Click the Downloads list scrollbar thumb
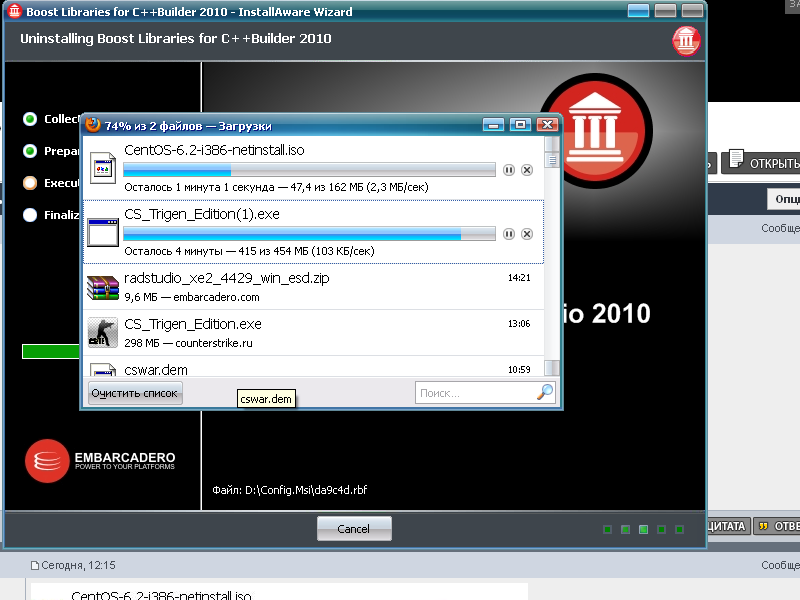 [552, 161]
